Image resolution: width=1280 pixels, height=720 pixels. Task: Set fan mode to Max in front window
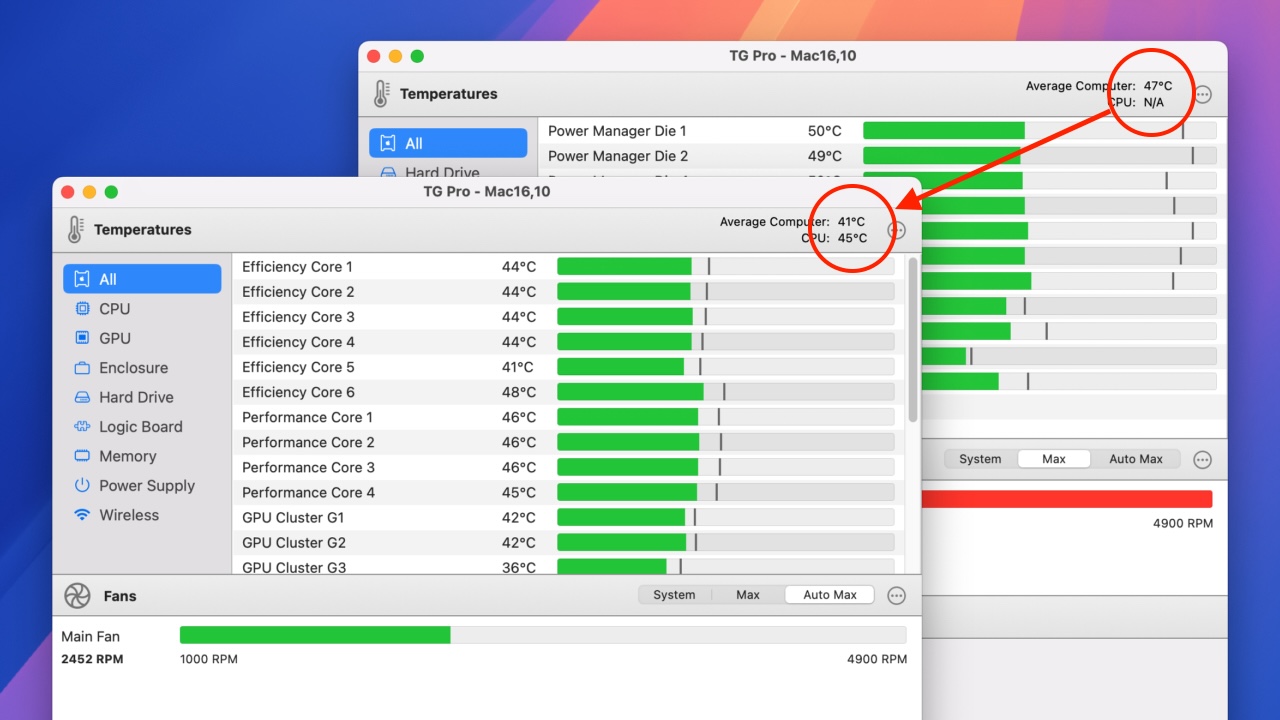click(x=748, y=595)
